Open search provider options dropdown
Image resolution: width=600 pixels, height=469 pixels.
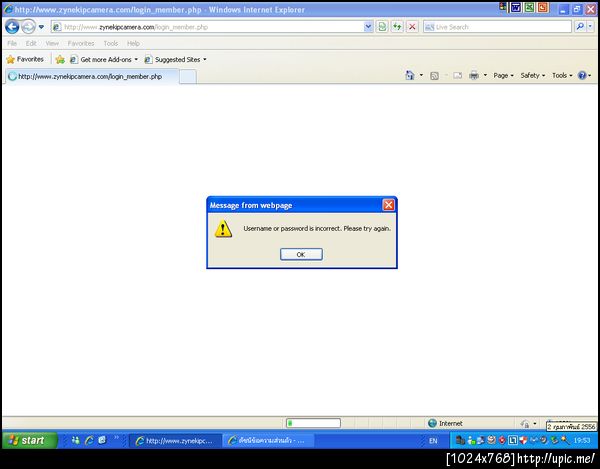[x=590, y=27]
